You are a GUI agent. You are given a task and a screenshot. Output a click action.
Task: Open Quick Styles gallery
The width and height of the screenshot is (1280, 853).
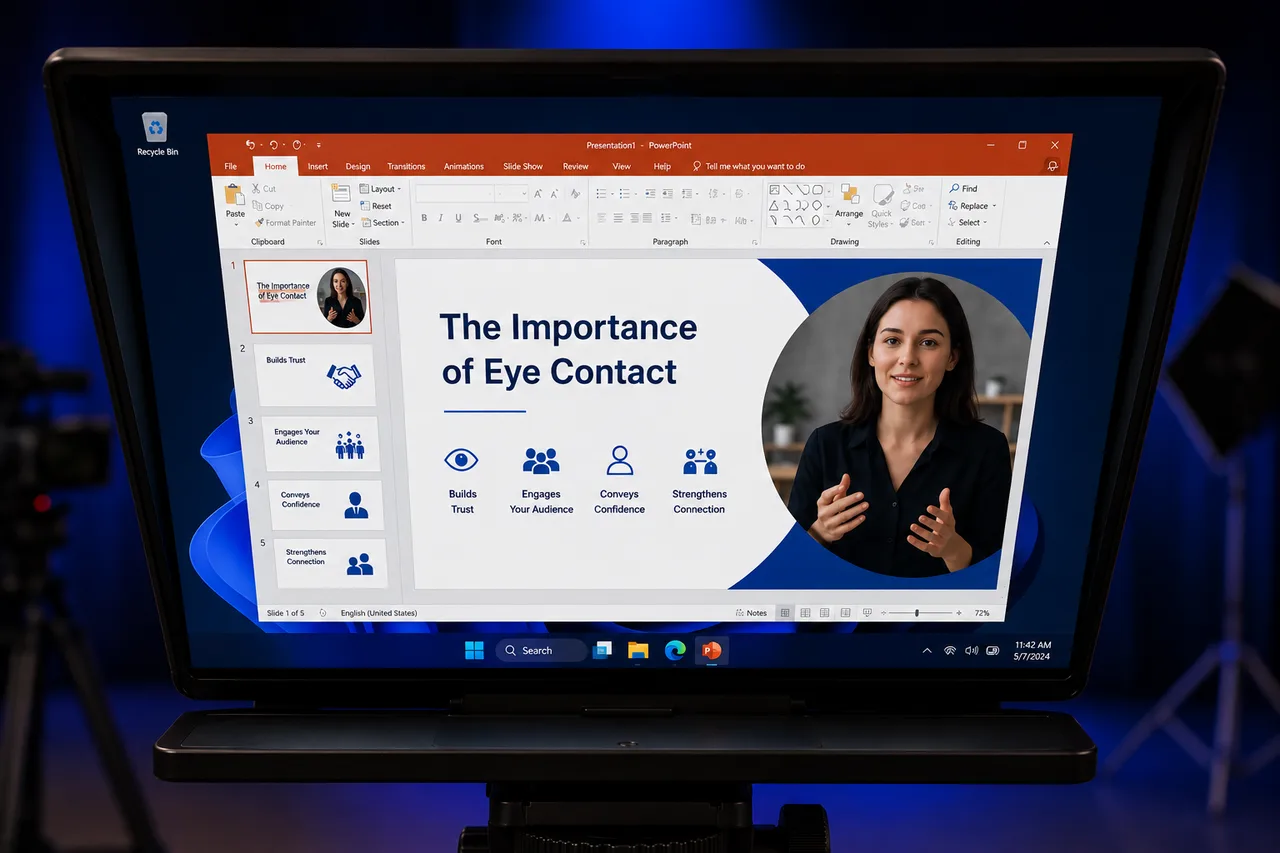point(881,205)
